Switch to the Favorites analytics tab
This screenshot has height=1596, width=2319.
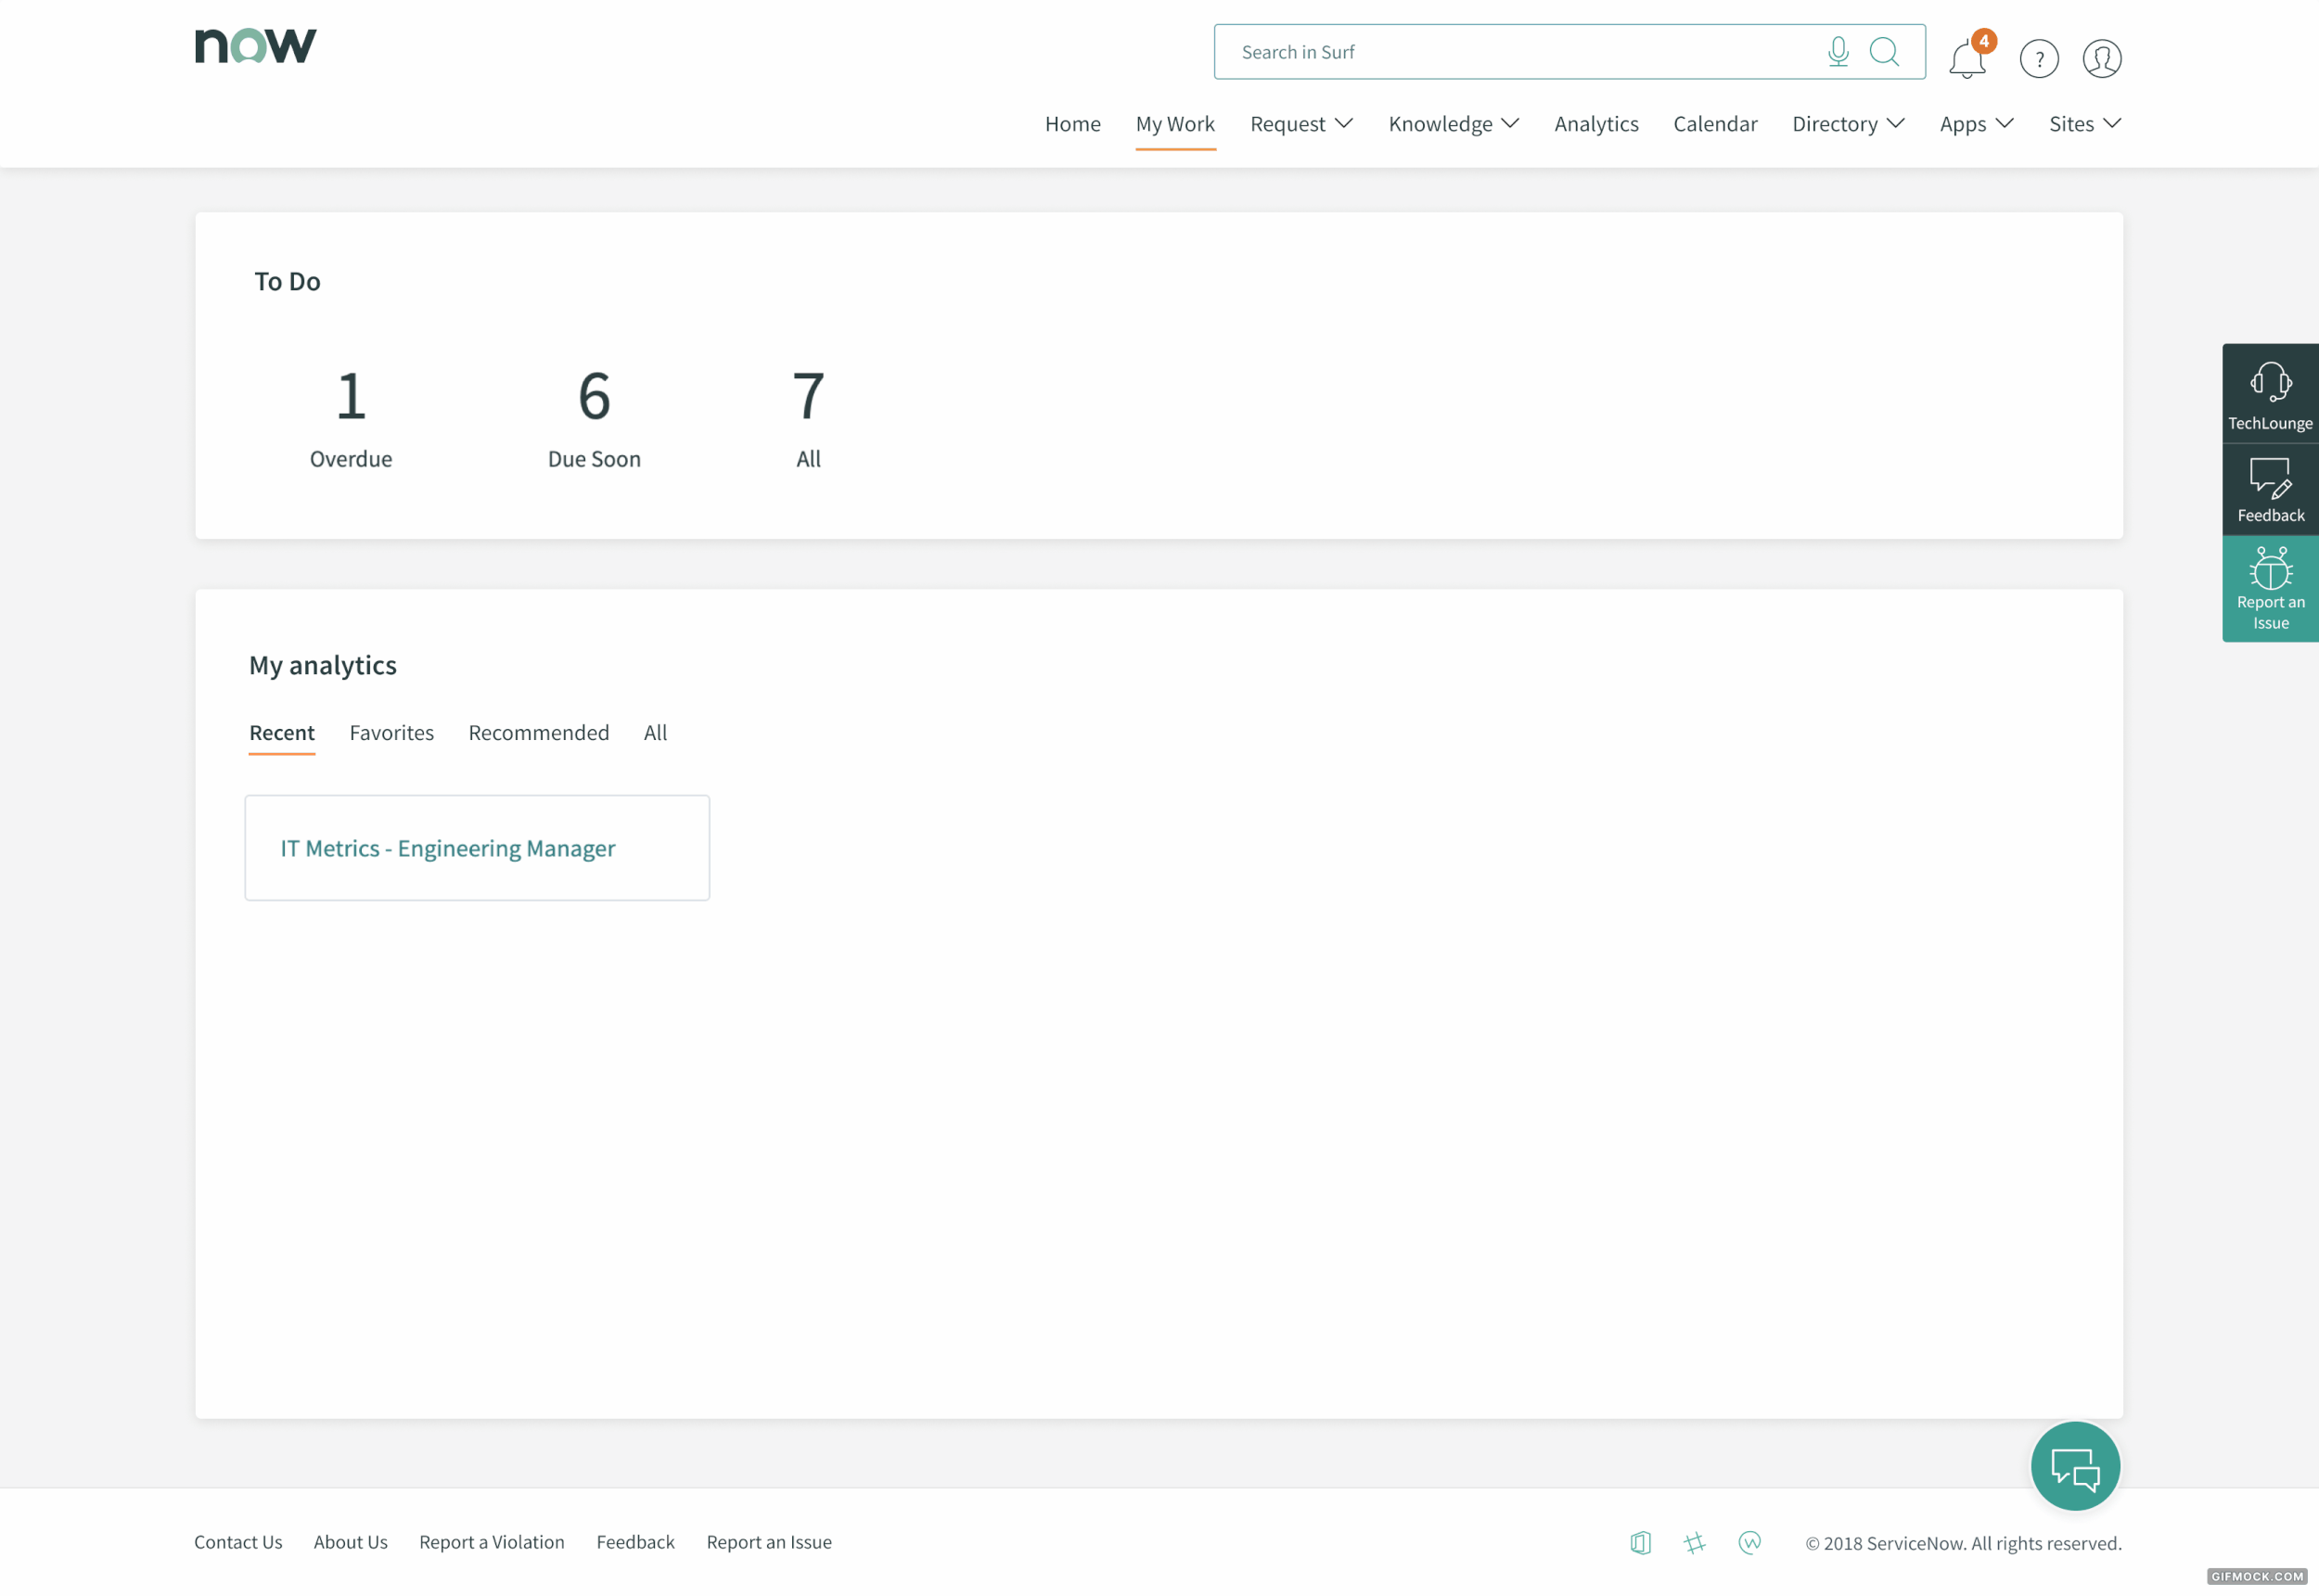click(x=391, y=733)
